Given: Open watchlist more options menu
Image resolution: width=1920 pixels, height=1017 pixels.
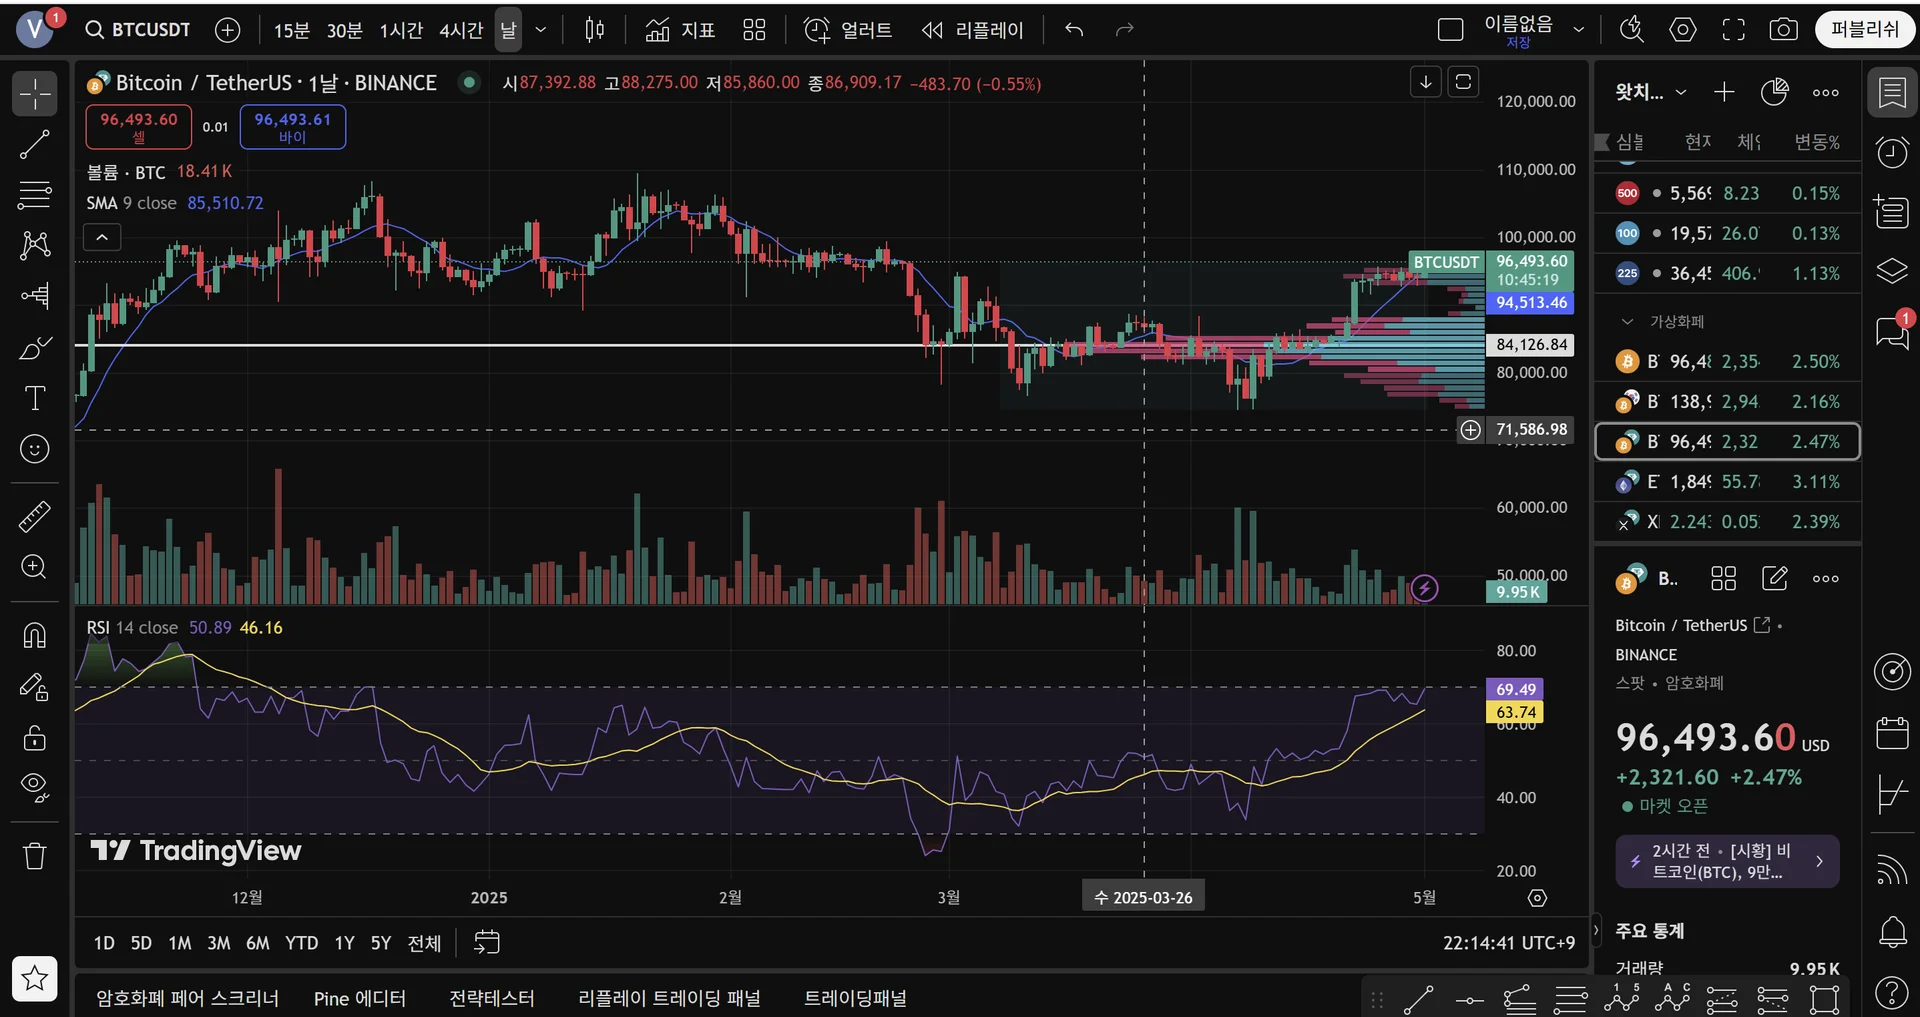Looking at the screenshot, I should (x=1826, y=92).
